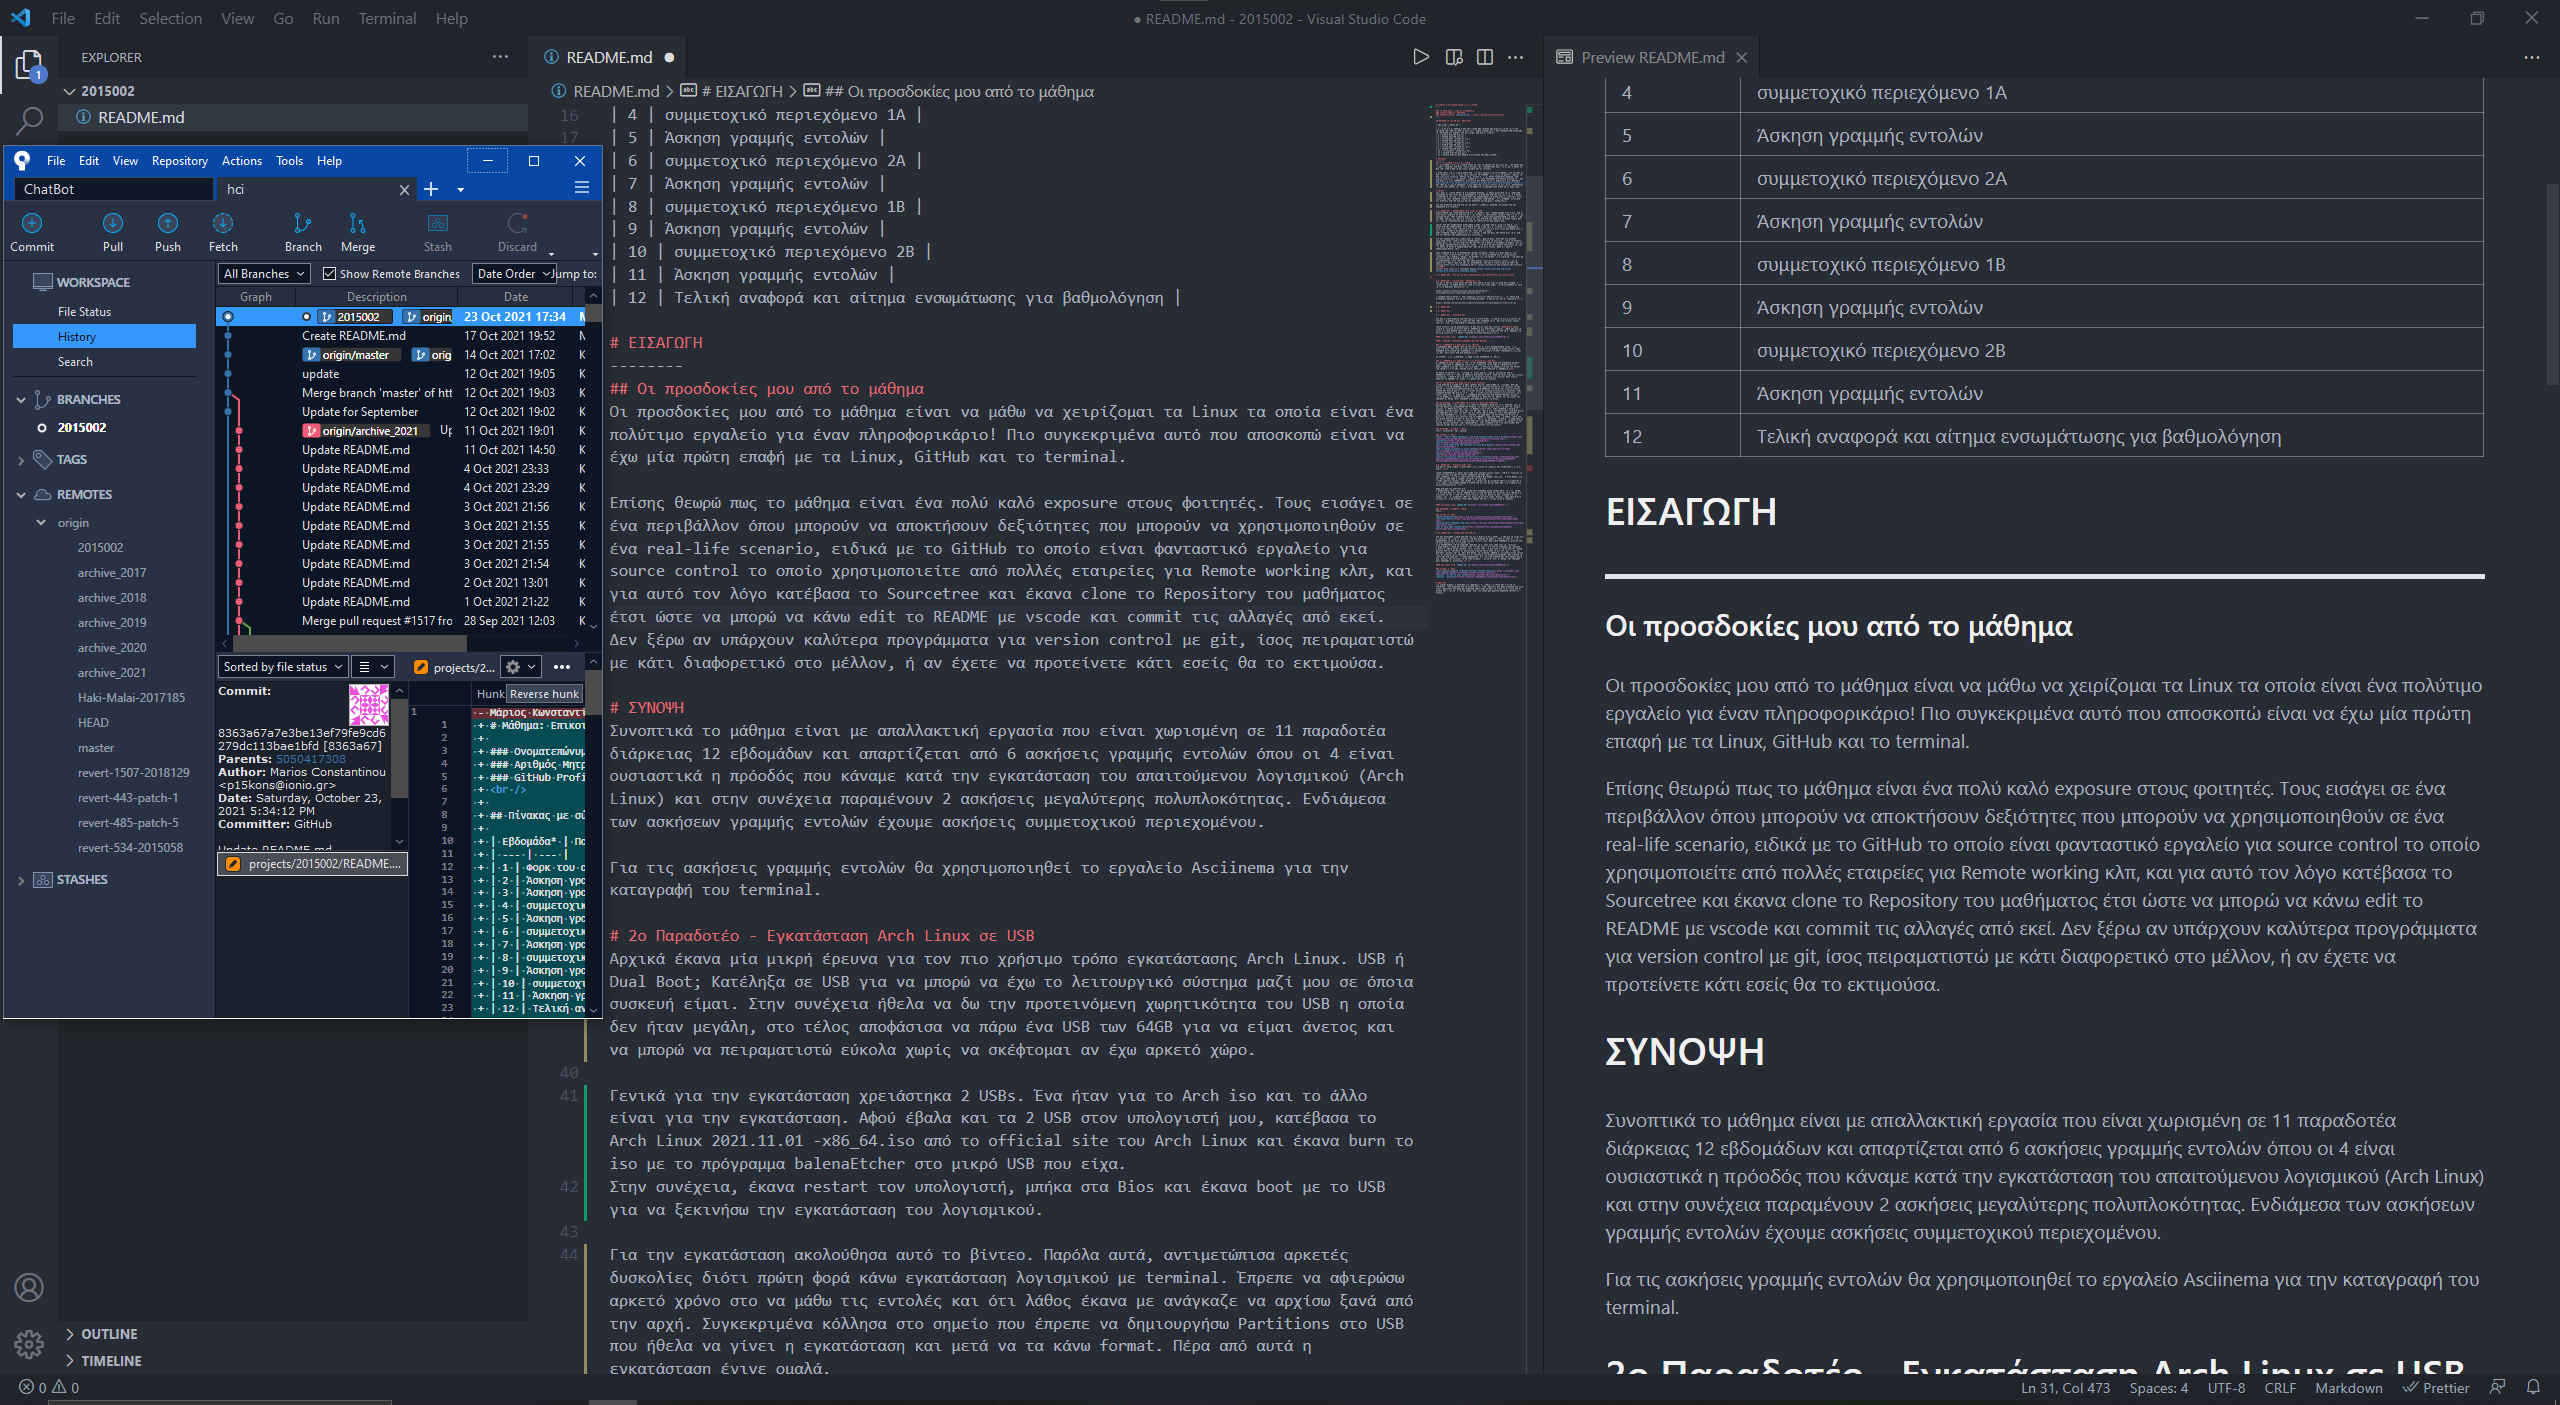This screenshot has width=2560, height=1405.
Task: Open the Terminal menu in VS Code
Action: point(387,18)
